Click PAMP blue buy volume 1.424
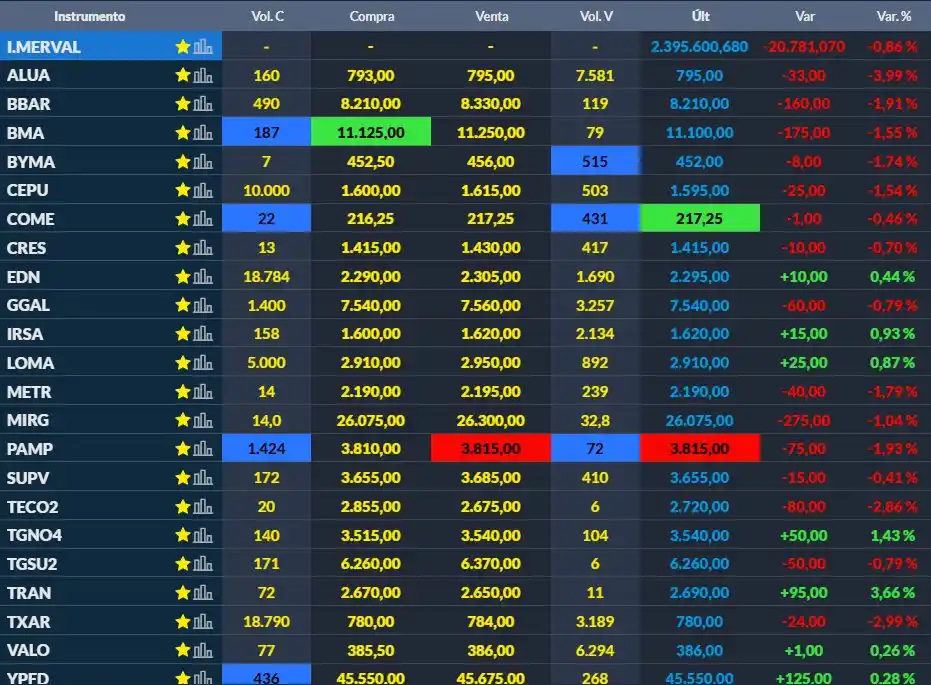Image resolution: width=931 pixels, height=685 pixels. tap(267, 448)
